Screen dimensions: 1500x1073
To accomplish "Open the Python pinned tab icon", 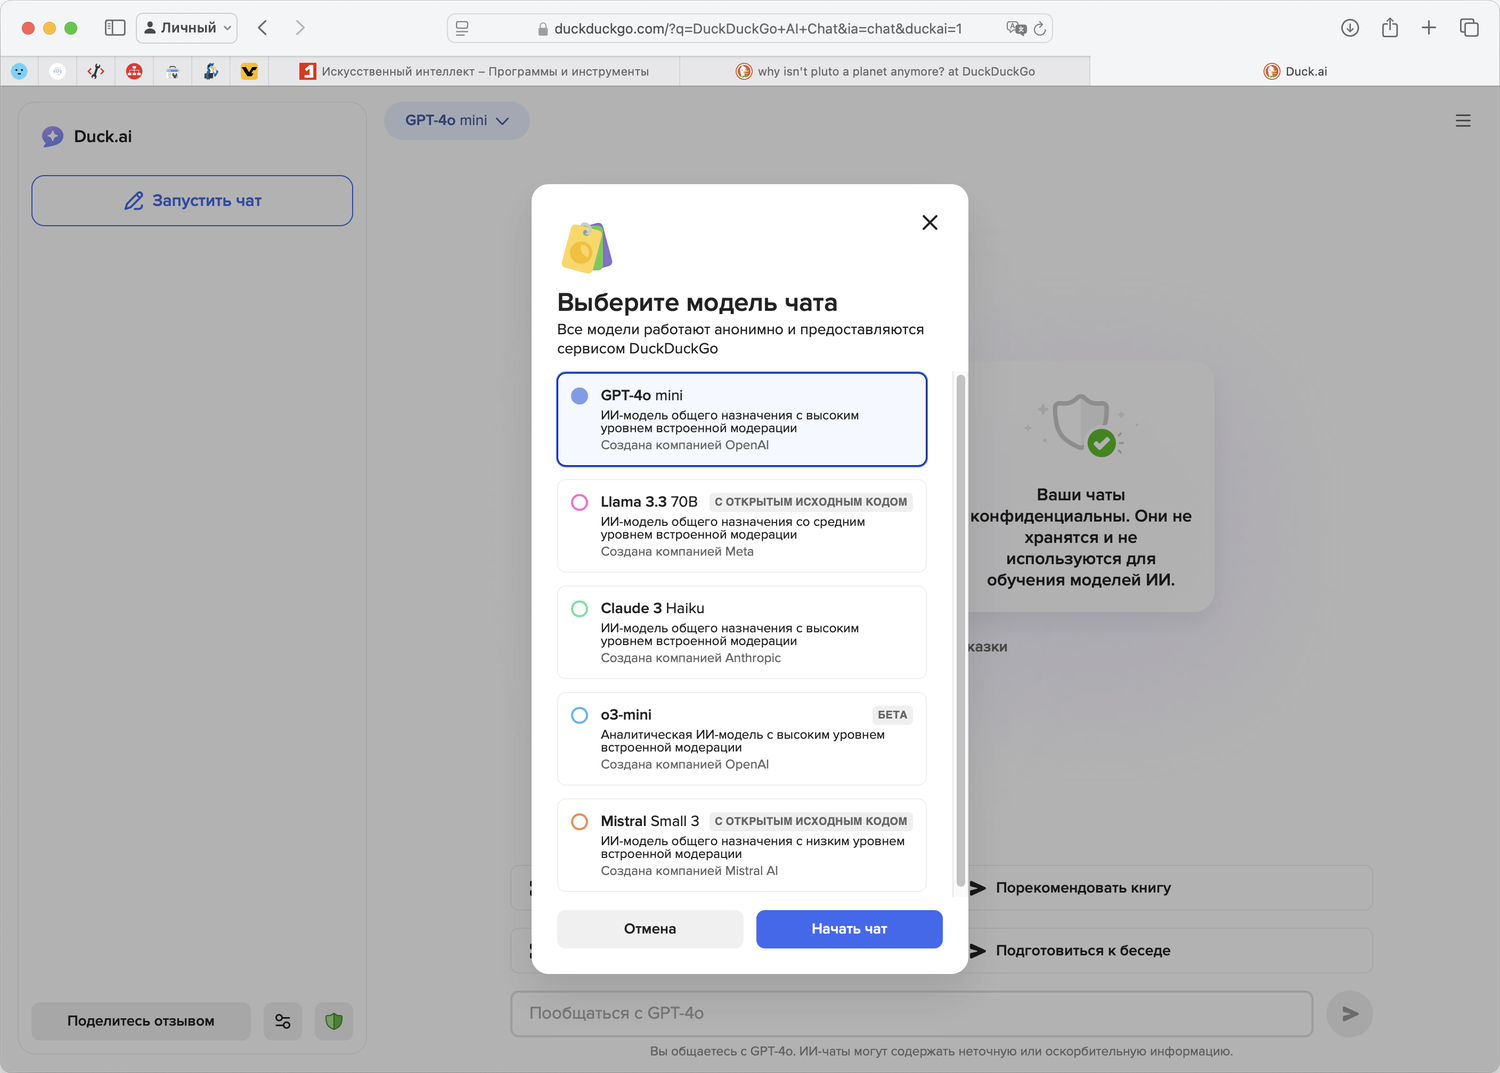I will pos(211,71).
